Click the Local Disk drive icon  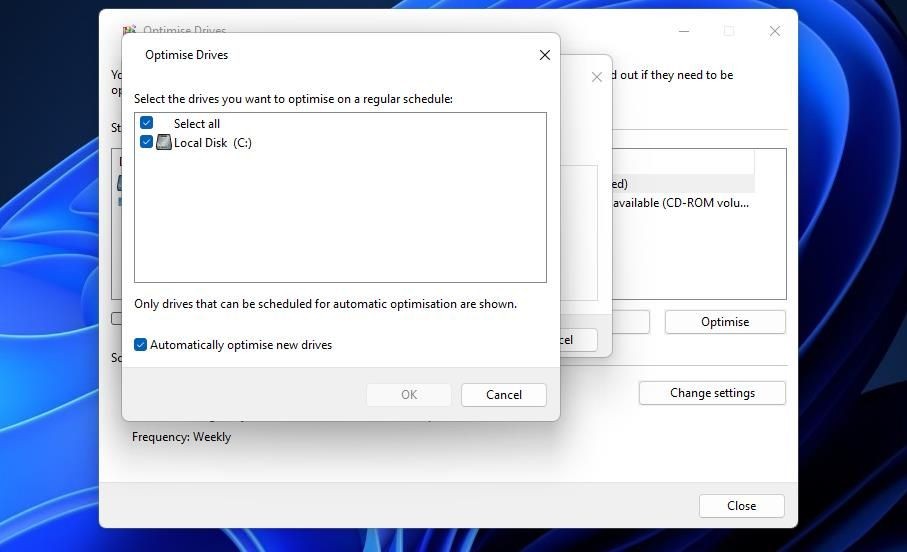pyautogui.click(x=164, y=142)
